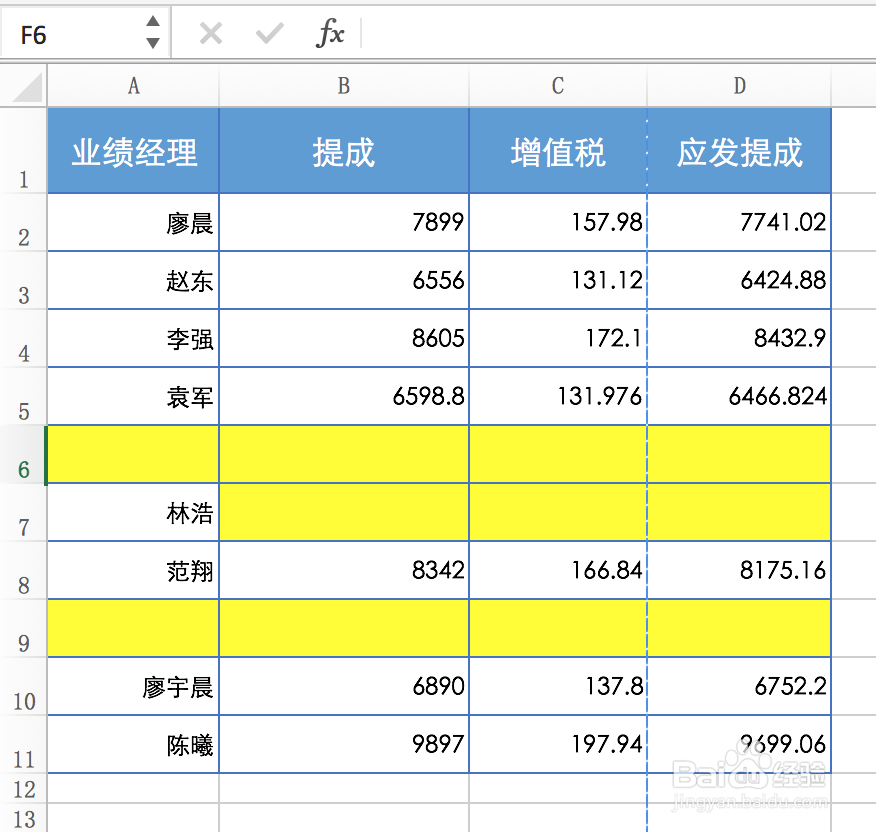Select the entire row 6 header
876x832 pixels.
[24, 454]
